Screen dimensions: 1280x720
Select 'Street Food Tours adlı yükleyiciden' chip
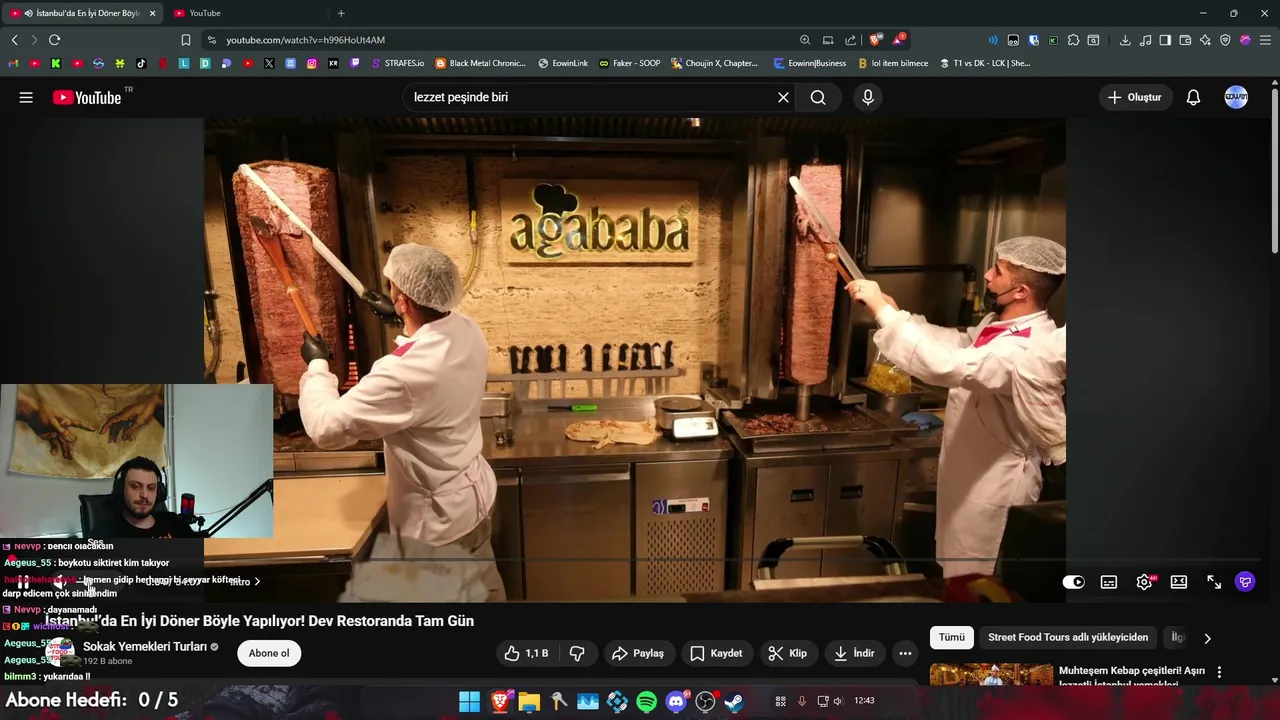(x=1068, y=637)
